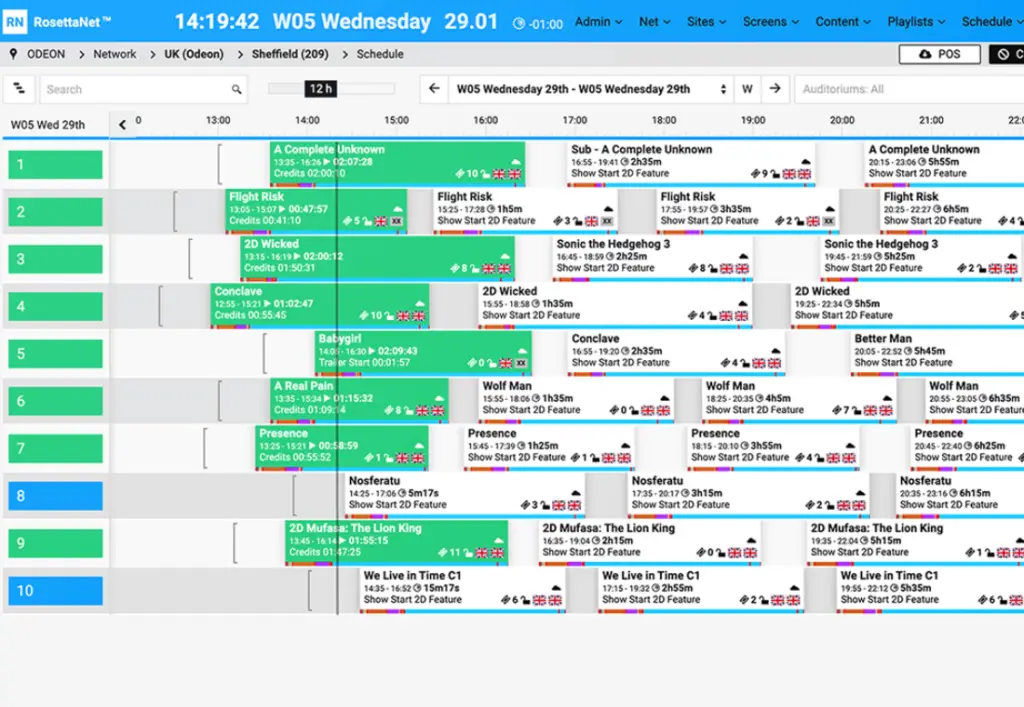
Task: Open the 2D Mufasa: The Lion King 19:35 show
Action: click(915, 541)
